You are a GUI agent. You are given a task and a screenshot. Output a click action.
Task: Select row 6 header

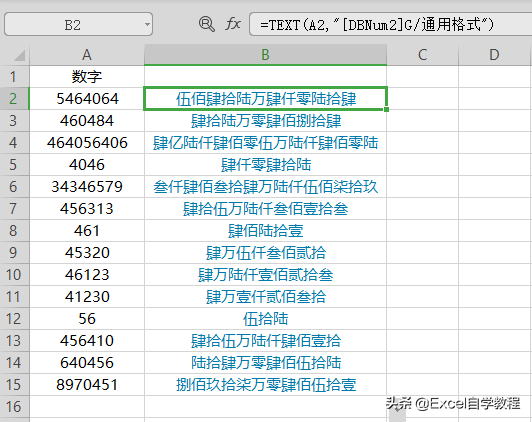pos(14,187)
